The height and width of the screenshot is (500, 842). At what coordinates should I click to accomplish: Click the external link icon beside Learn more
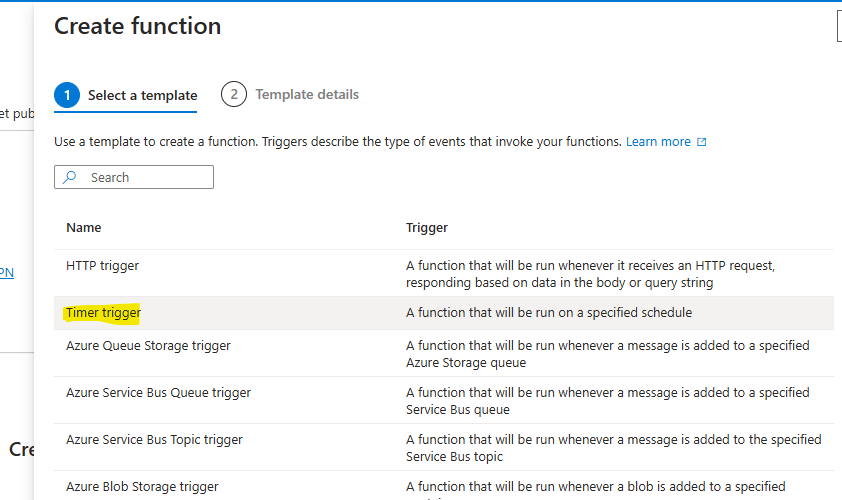click(701, 142)
